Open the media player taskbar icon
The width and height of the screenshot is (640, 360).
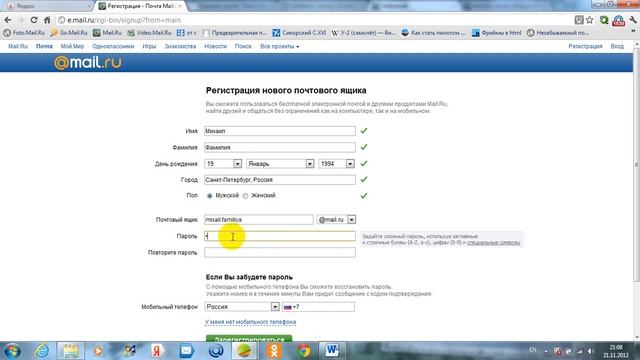pyautogui.click(x=98, y=351)
